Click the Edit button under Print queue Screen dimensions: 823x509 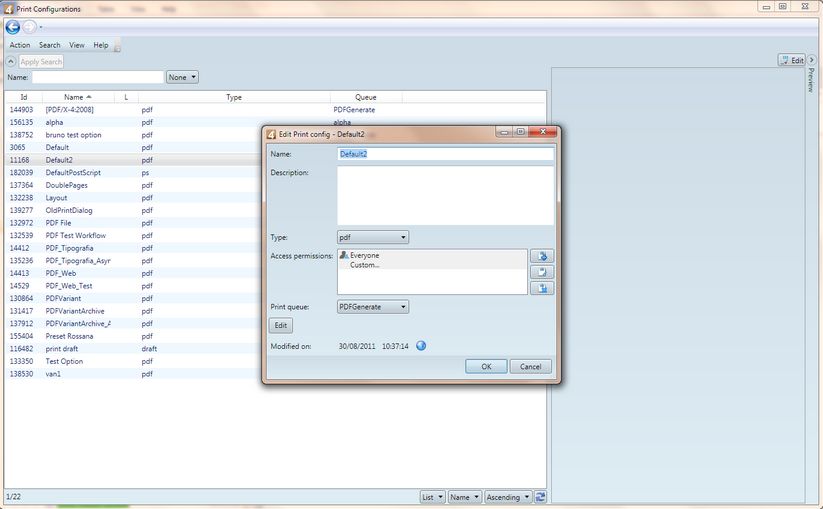[x=281, y=325]
